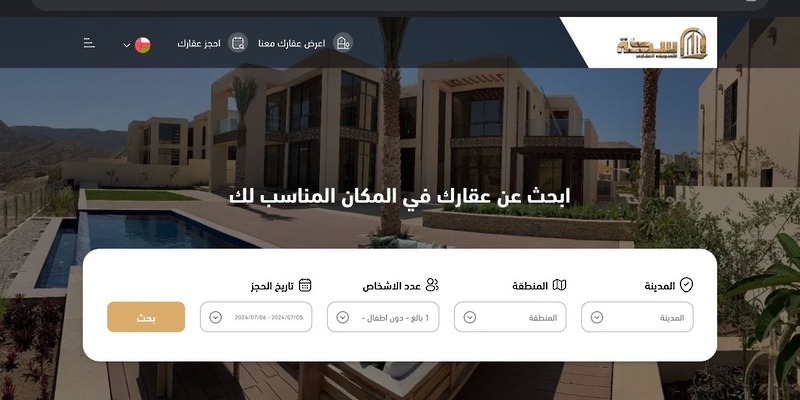Open اعرض عقارك معنا link
This screenshot has width=800, height=400.
pyautogui.click(x=291, y=43)
